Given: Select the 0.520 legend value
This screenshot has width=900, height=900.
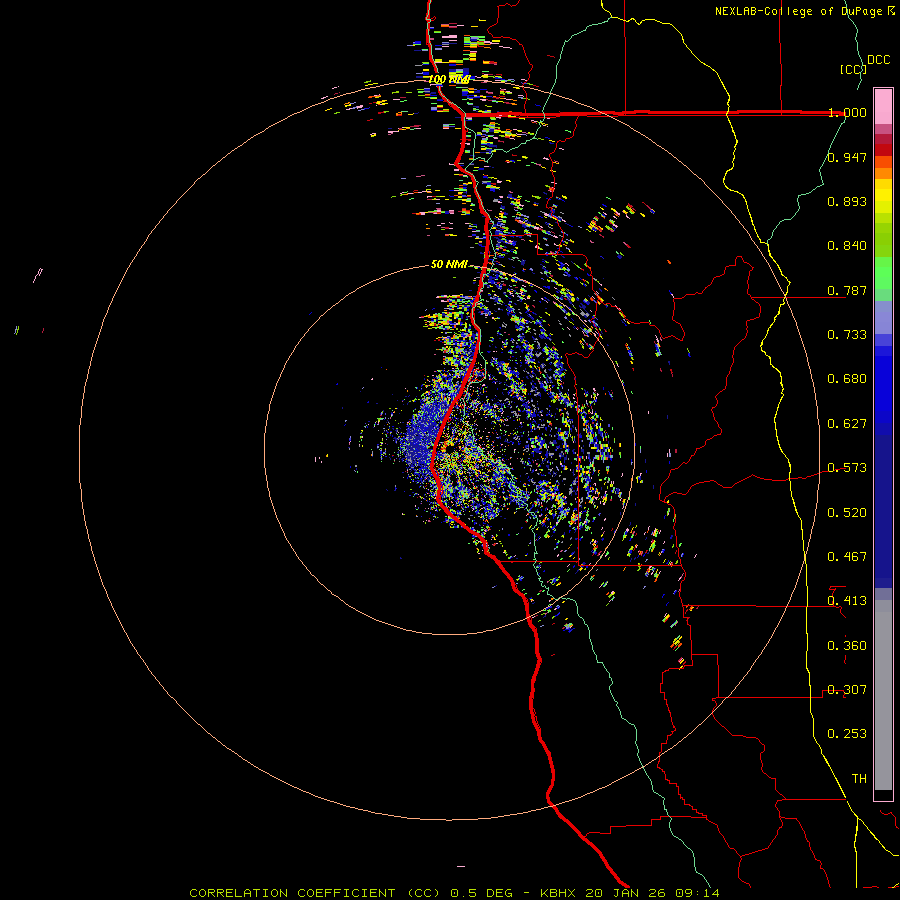Looking at the screenshot, I should pyautogui.click(x=847, y=513).
